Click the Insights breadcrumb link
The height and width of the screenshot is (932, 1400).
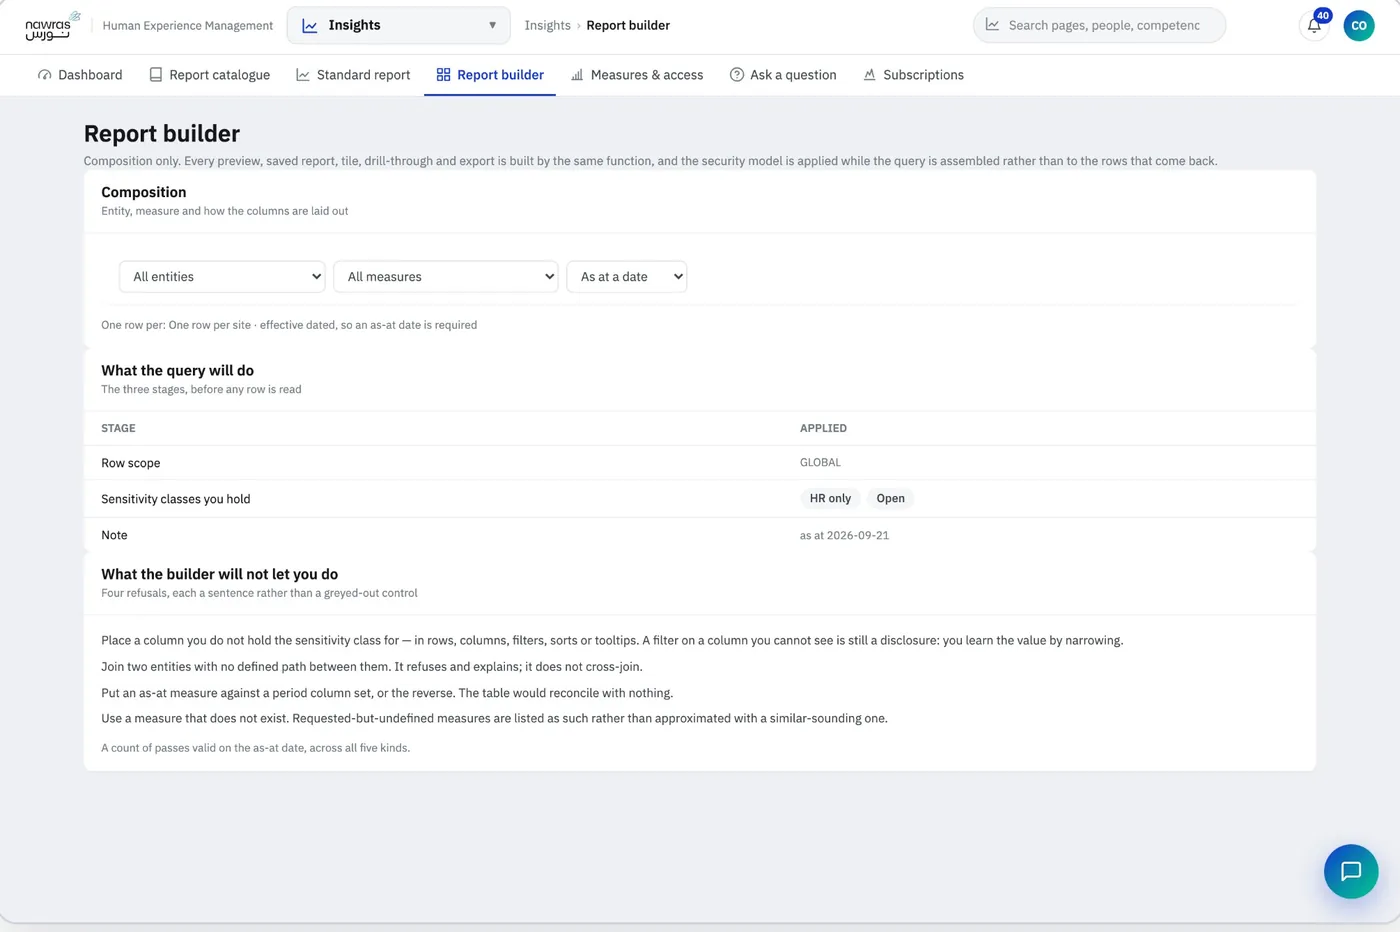click(x=548, y=26)
